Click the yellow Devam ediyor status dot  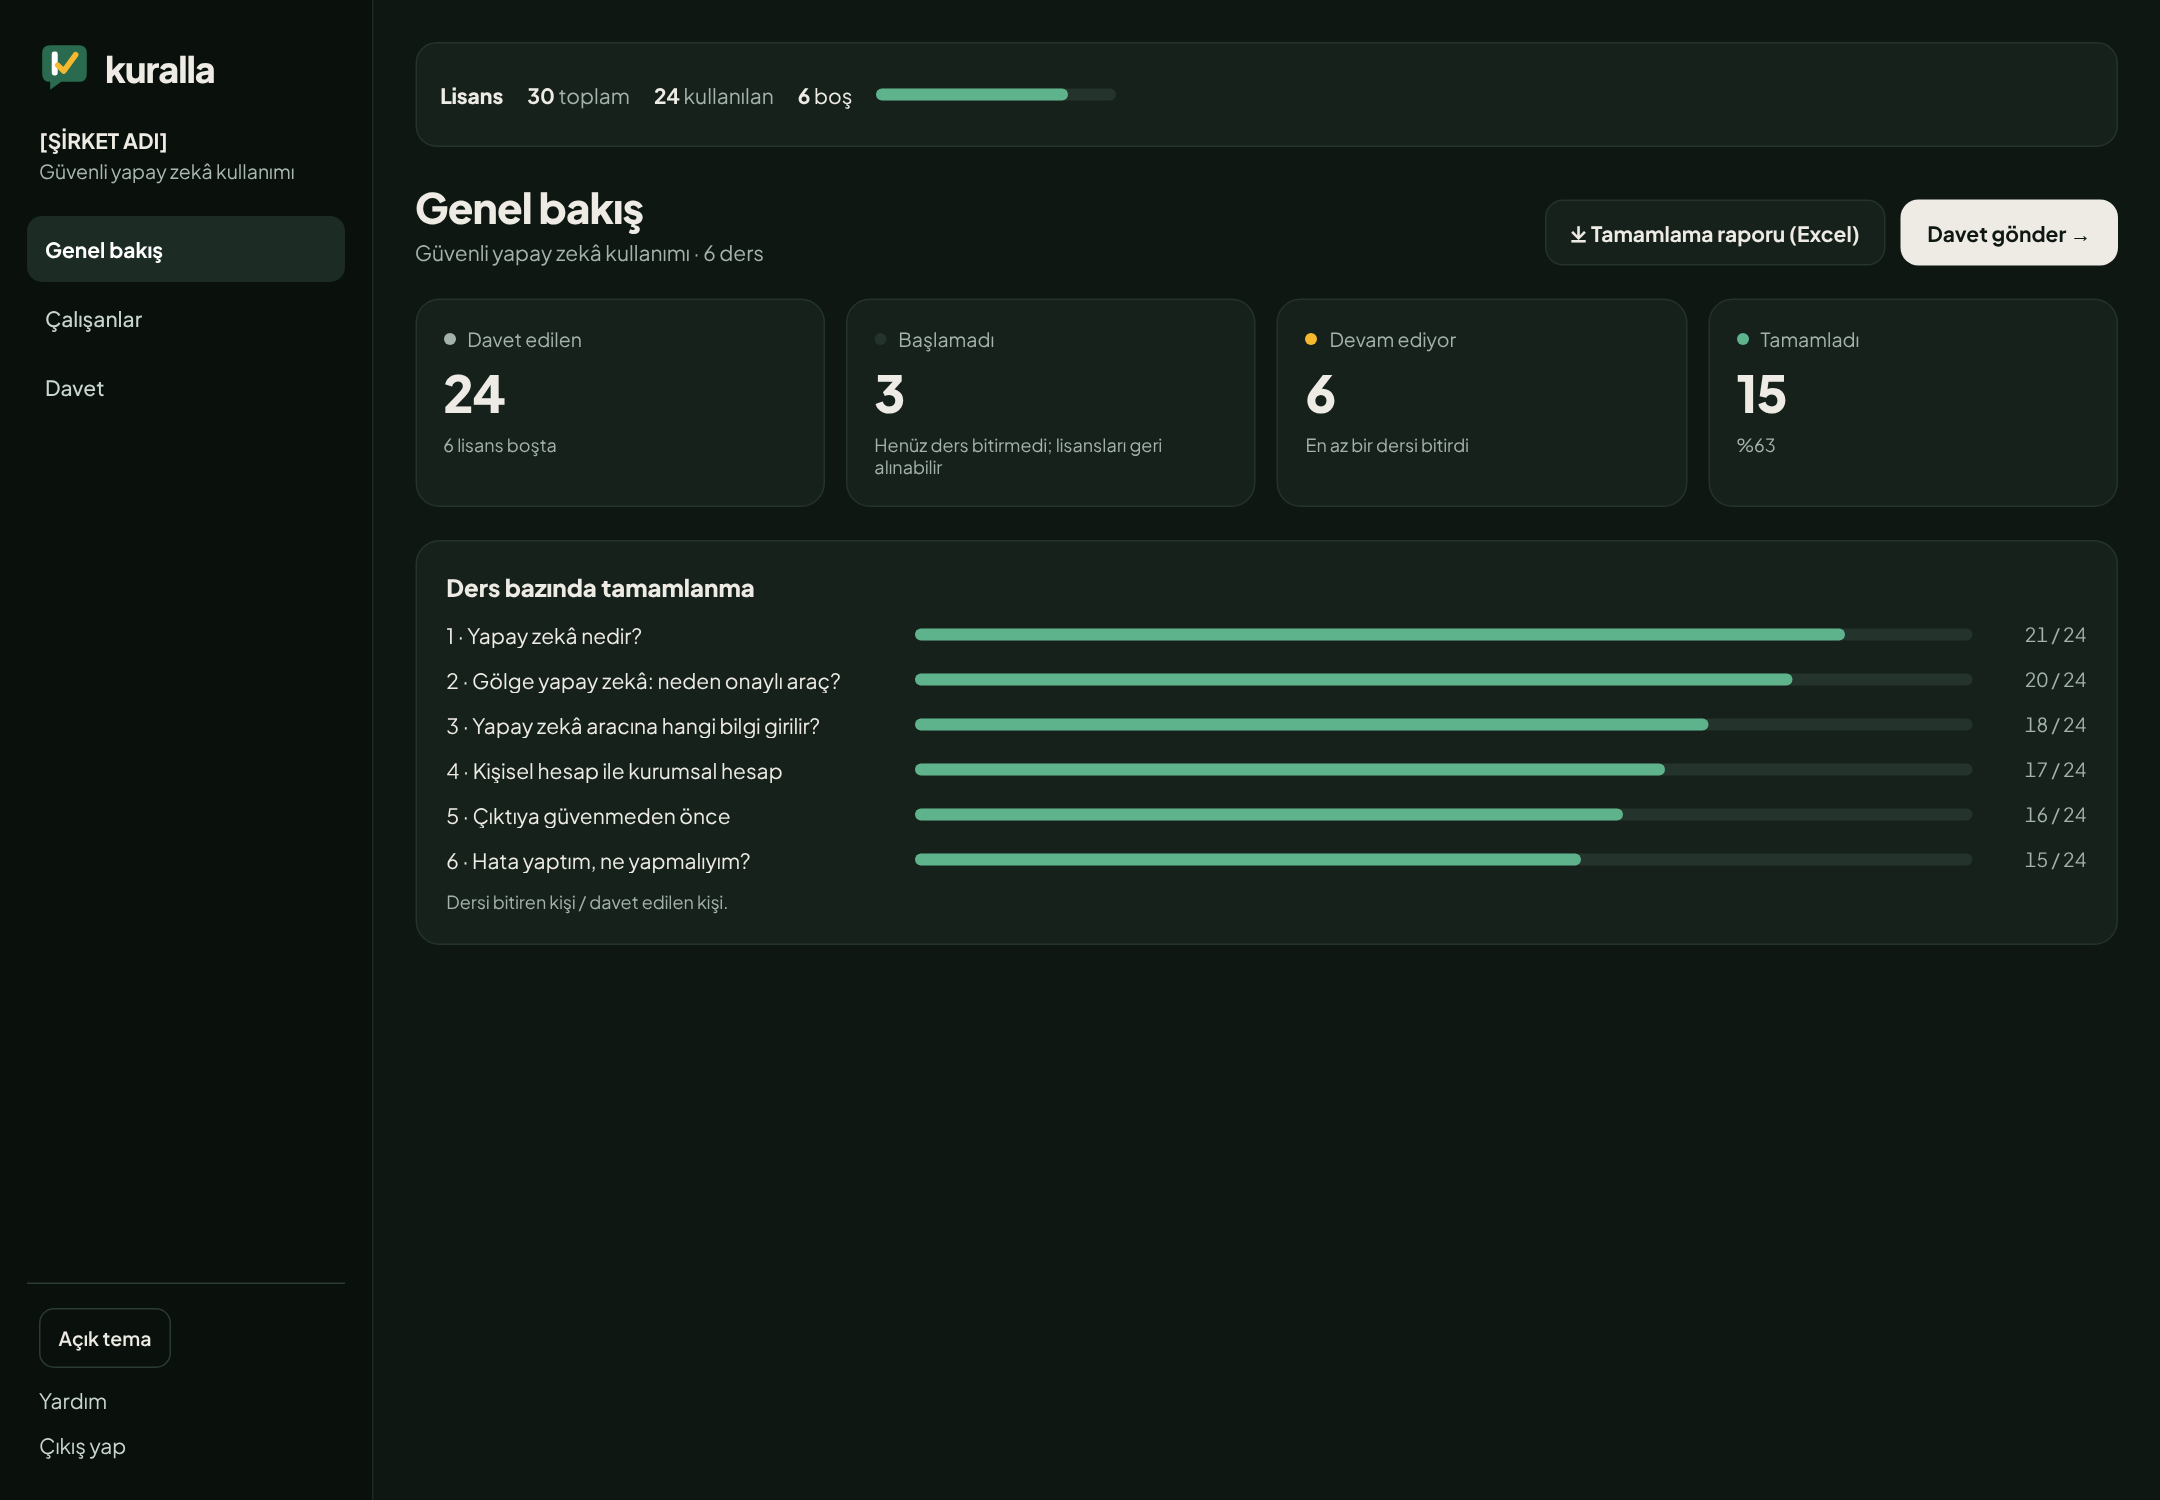pos(1311,339)
